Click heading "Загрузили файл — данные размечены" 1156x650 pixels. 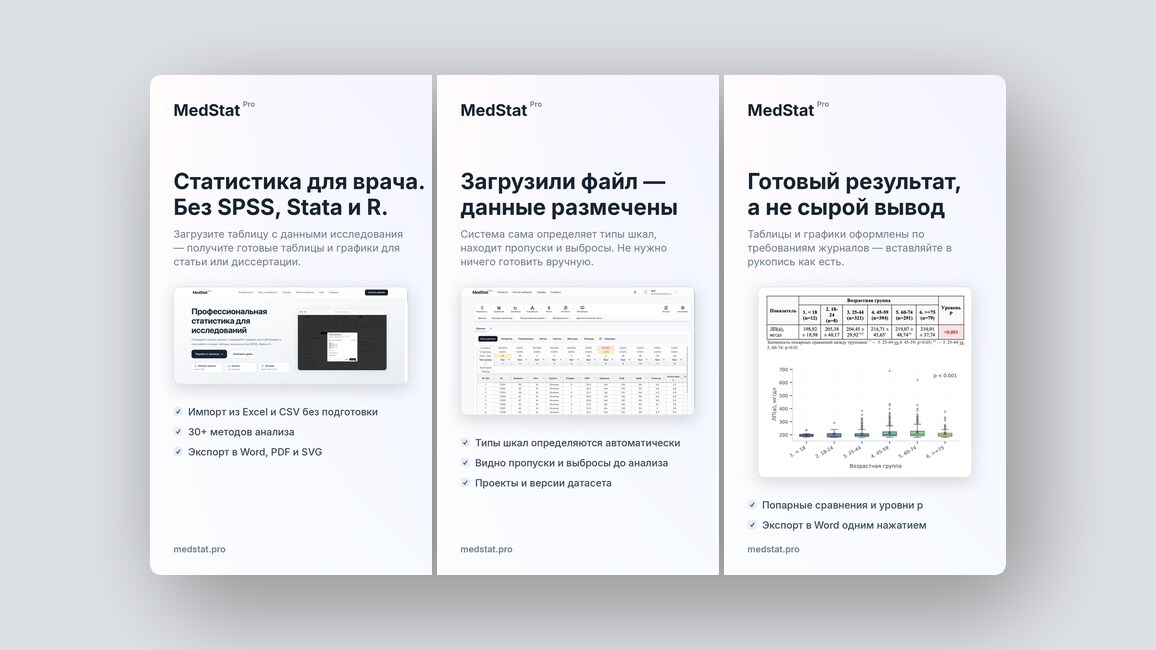point(568,194)
